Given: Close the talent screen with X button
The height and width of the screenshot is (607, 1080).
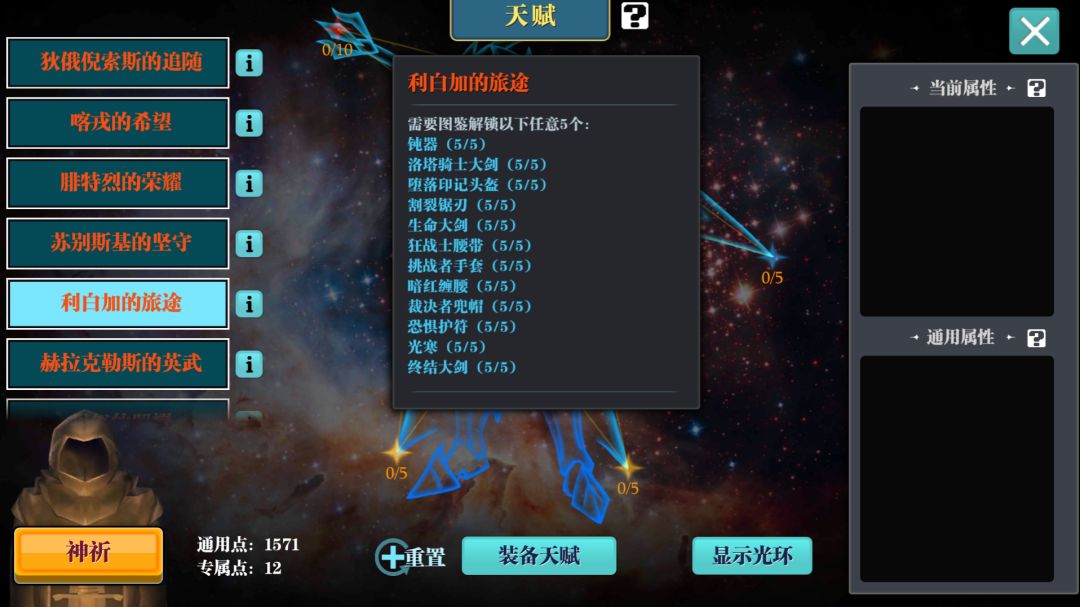Looking at the screenshot, I should click(x=1034, y=31).
